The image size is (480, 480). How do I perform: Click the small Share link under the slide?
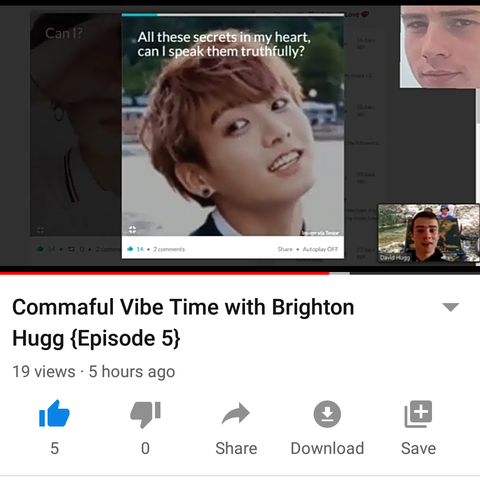coord(285,249)
